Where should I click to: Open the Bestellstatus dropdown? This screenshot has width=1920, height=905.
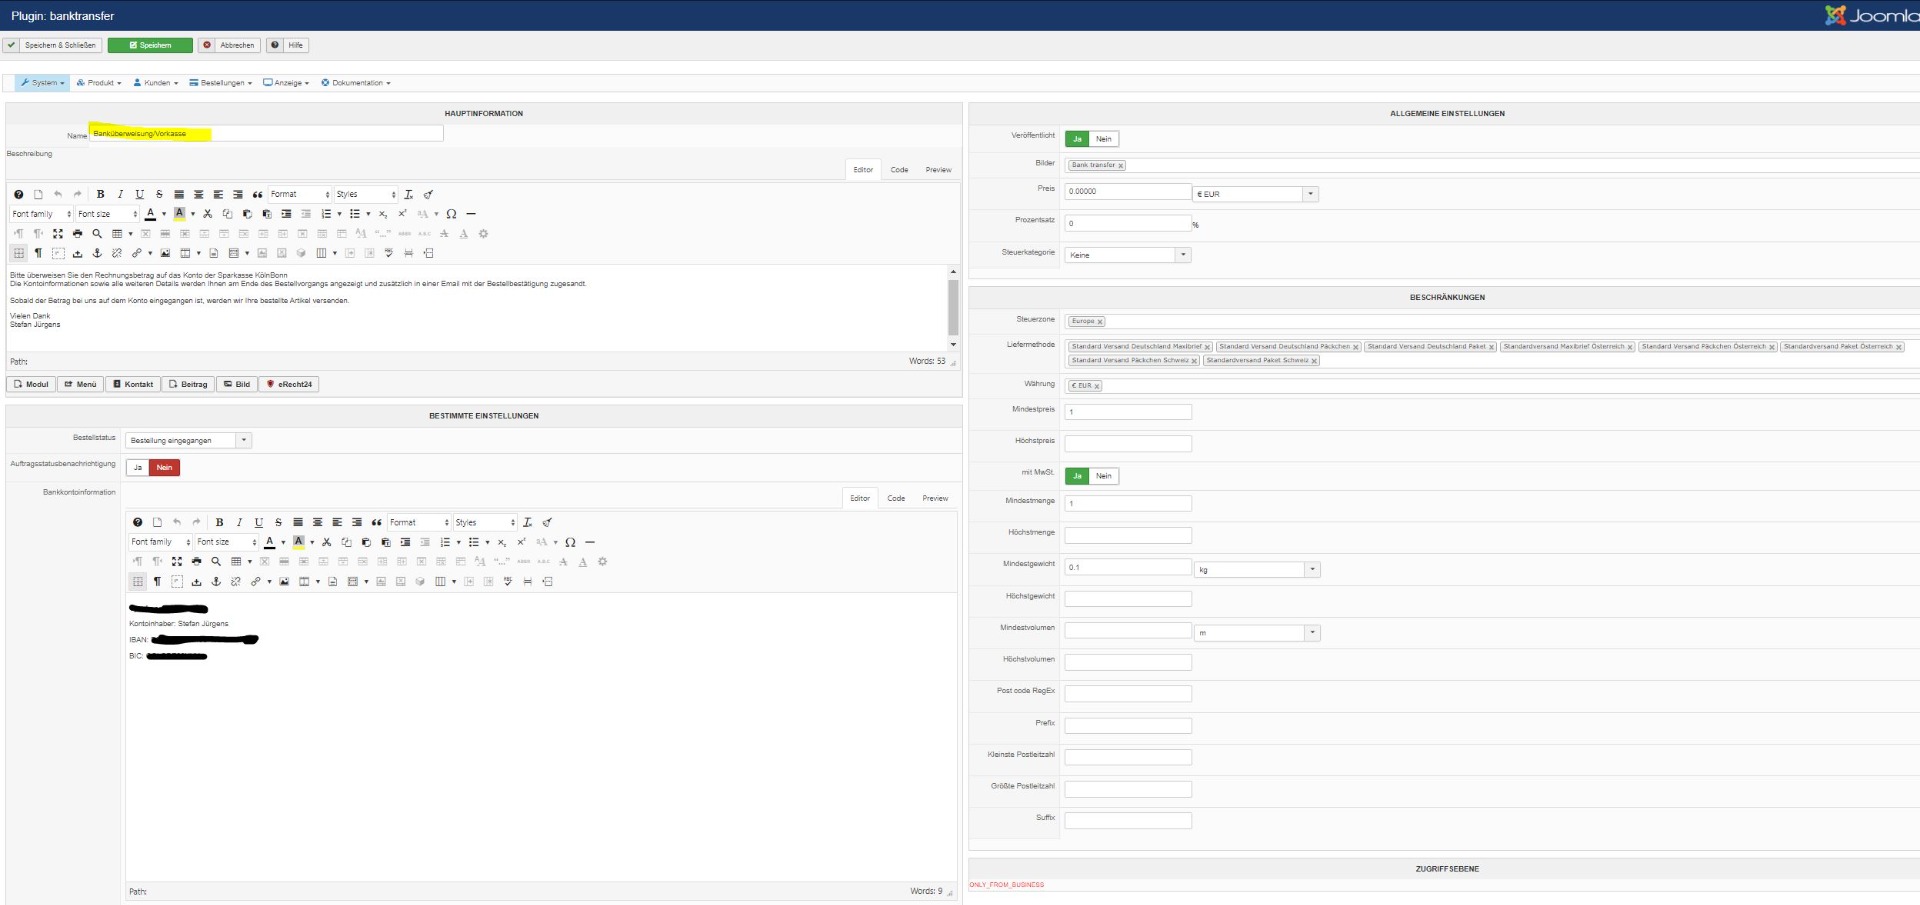pyautogui.click(x=189, y=440)
